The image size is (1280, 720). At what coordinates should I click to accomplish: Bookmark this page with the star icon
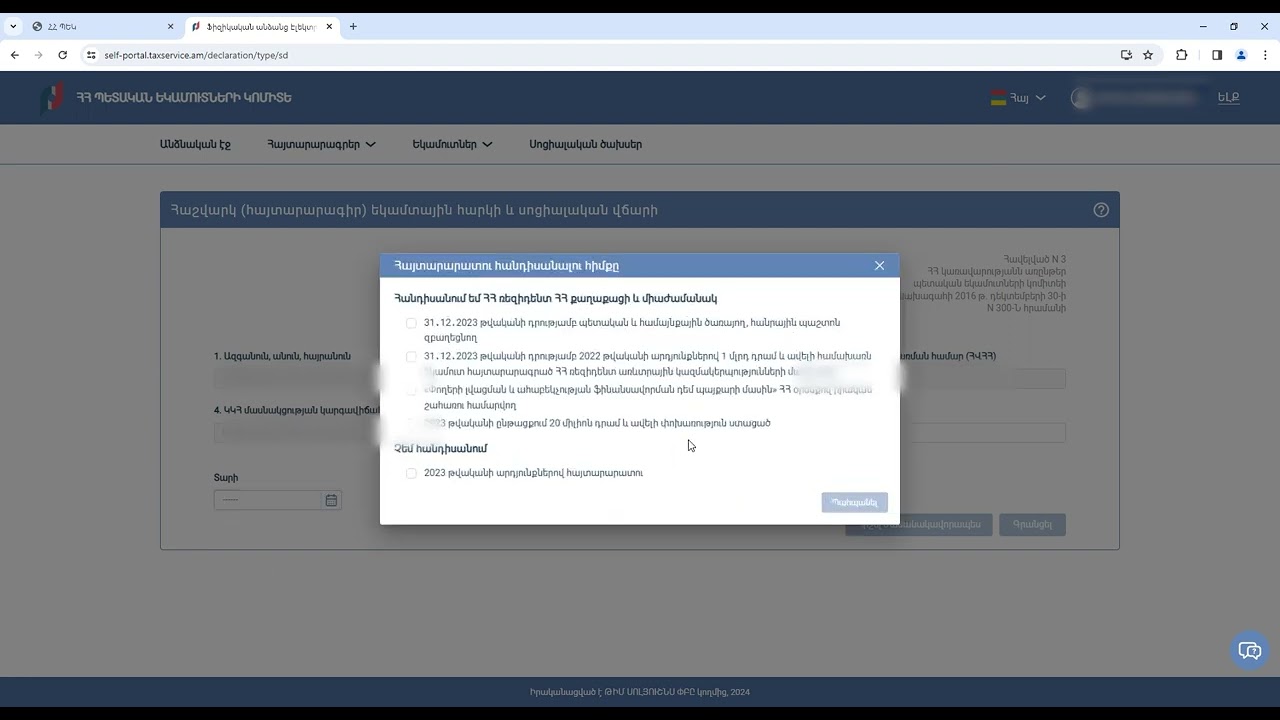pos(1148,55)
